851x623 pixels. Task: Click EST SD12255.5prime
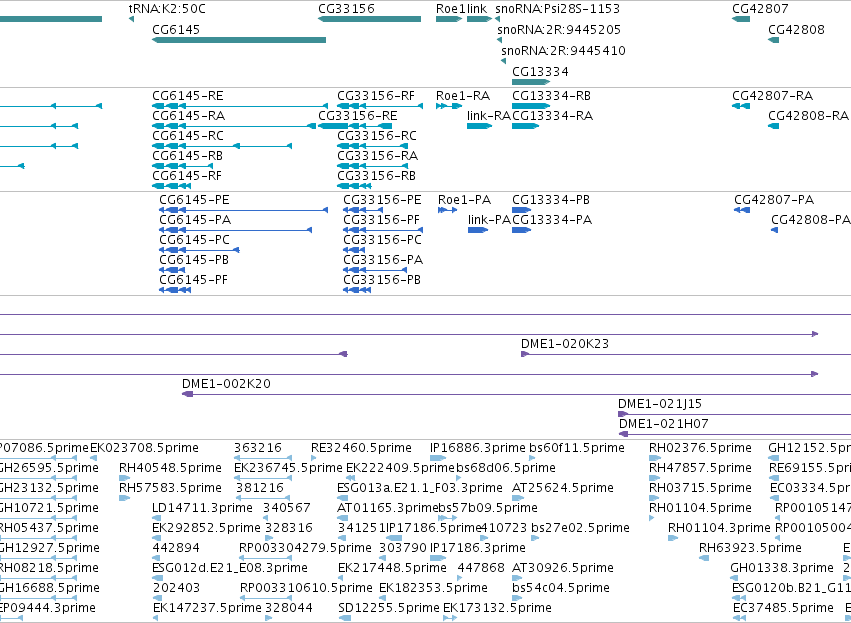click(344, 618)
